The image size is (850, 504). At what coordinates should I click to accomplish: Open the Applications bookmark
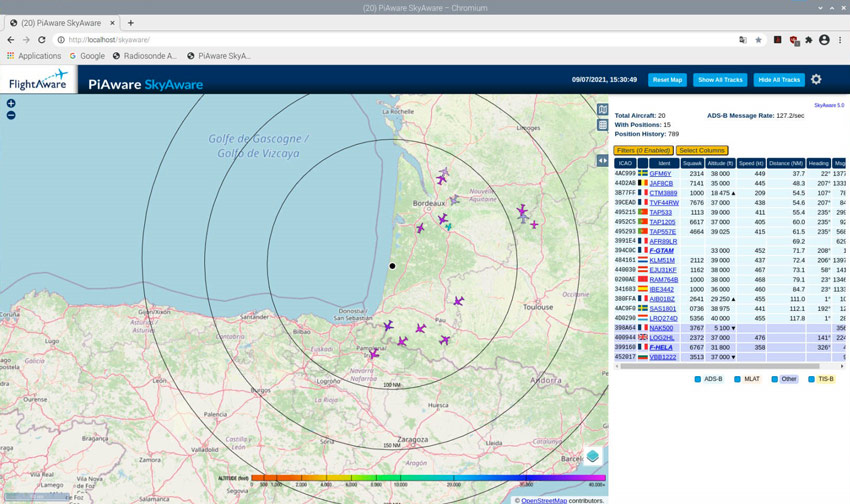pos(34,56)
